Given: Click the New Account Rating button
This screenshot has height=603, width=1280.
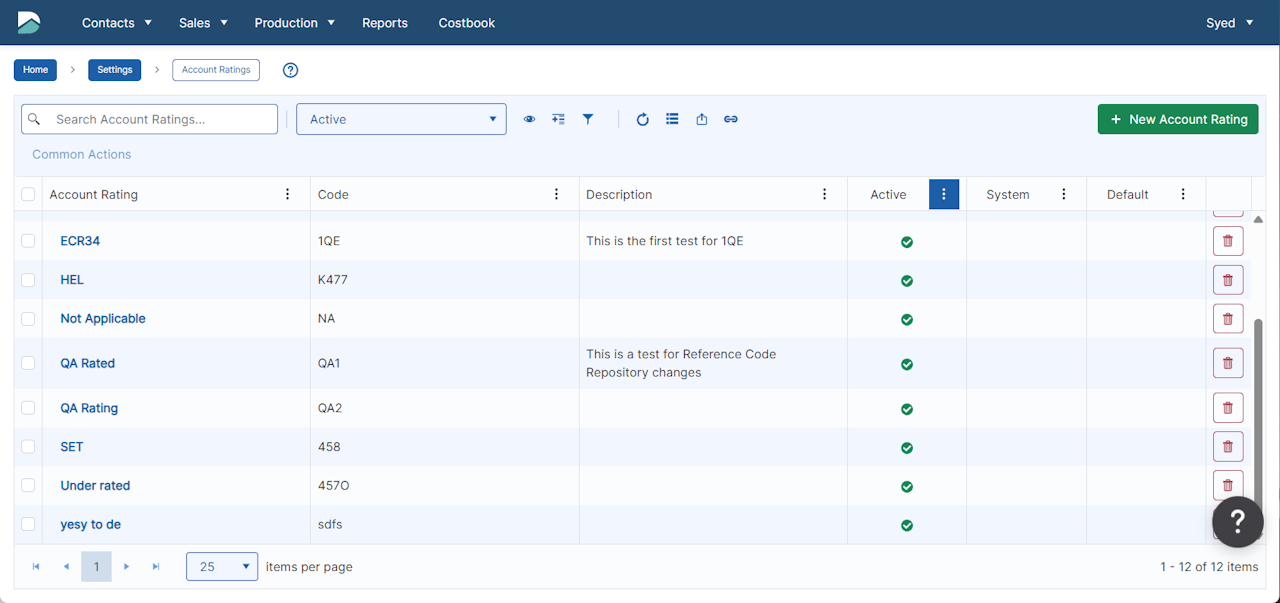Looking at the screenshot, I should pyautogui.click(x=1177, y=119).
